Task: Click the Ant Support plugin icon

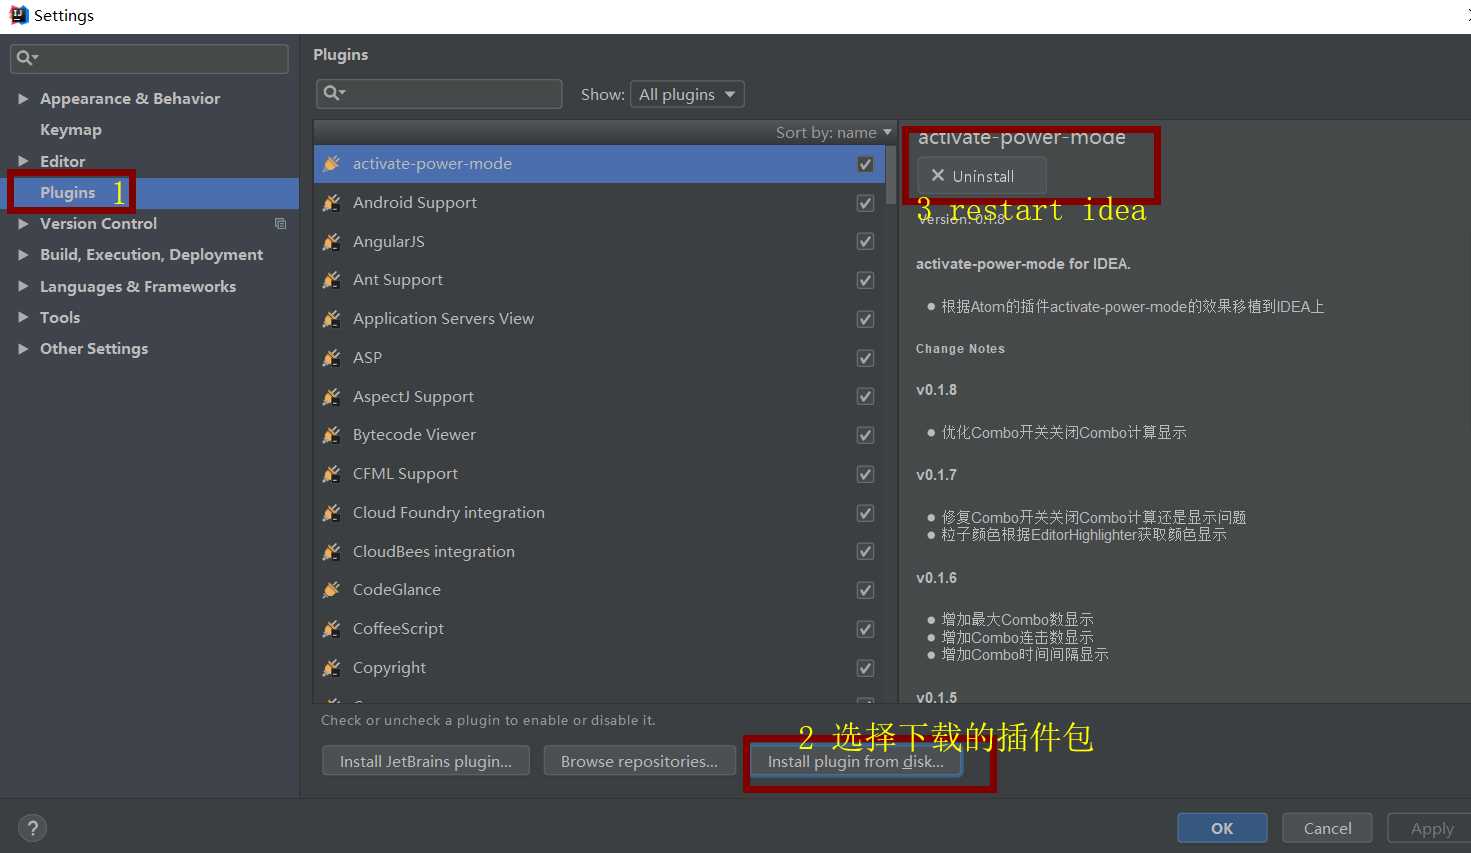Action: point(332,280)
